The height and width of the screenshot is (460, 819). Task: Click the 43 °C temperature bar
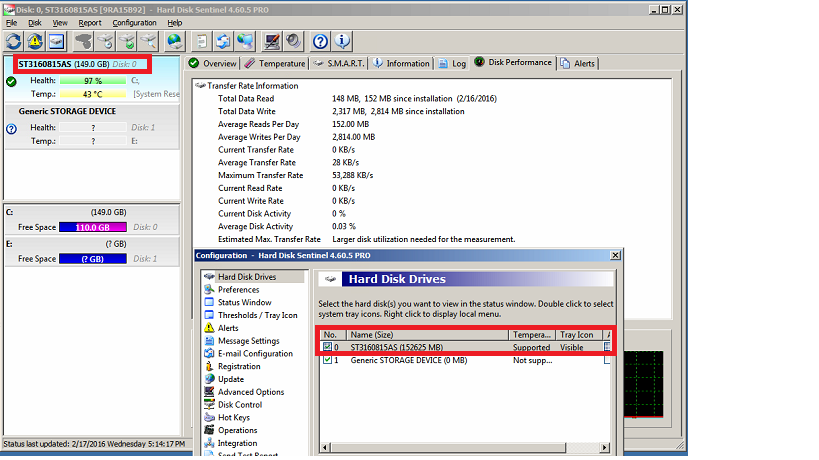pyautogui.click(x=93, y=94)
